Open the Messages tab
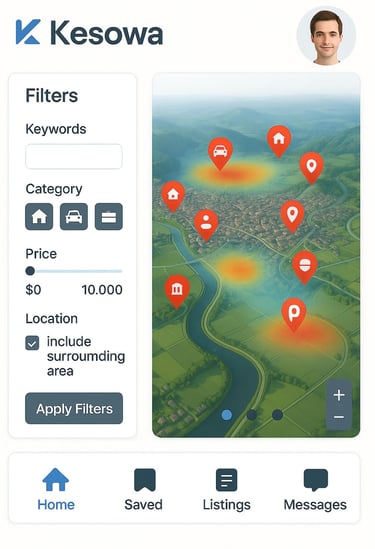 tap(315, 490)
